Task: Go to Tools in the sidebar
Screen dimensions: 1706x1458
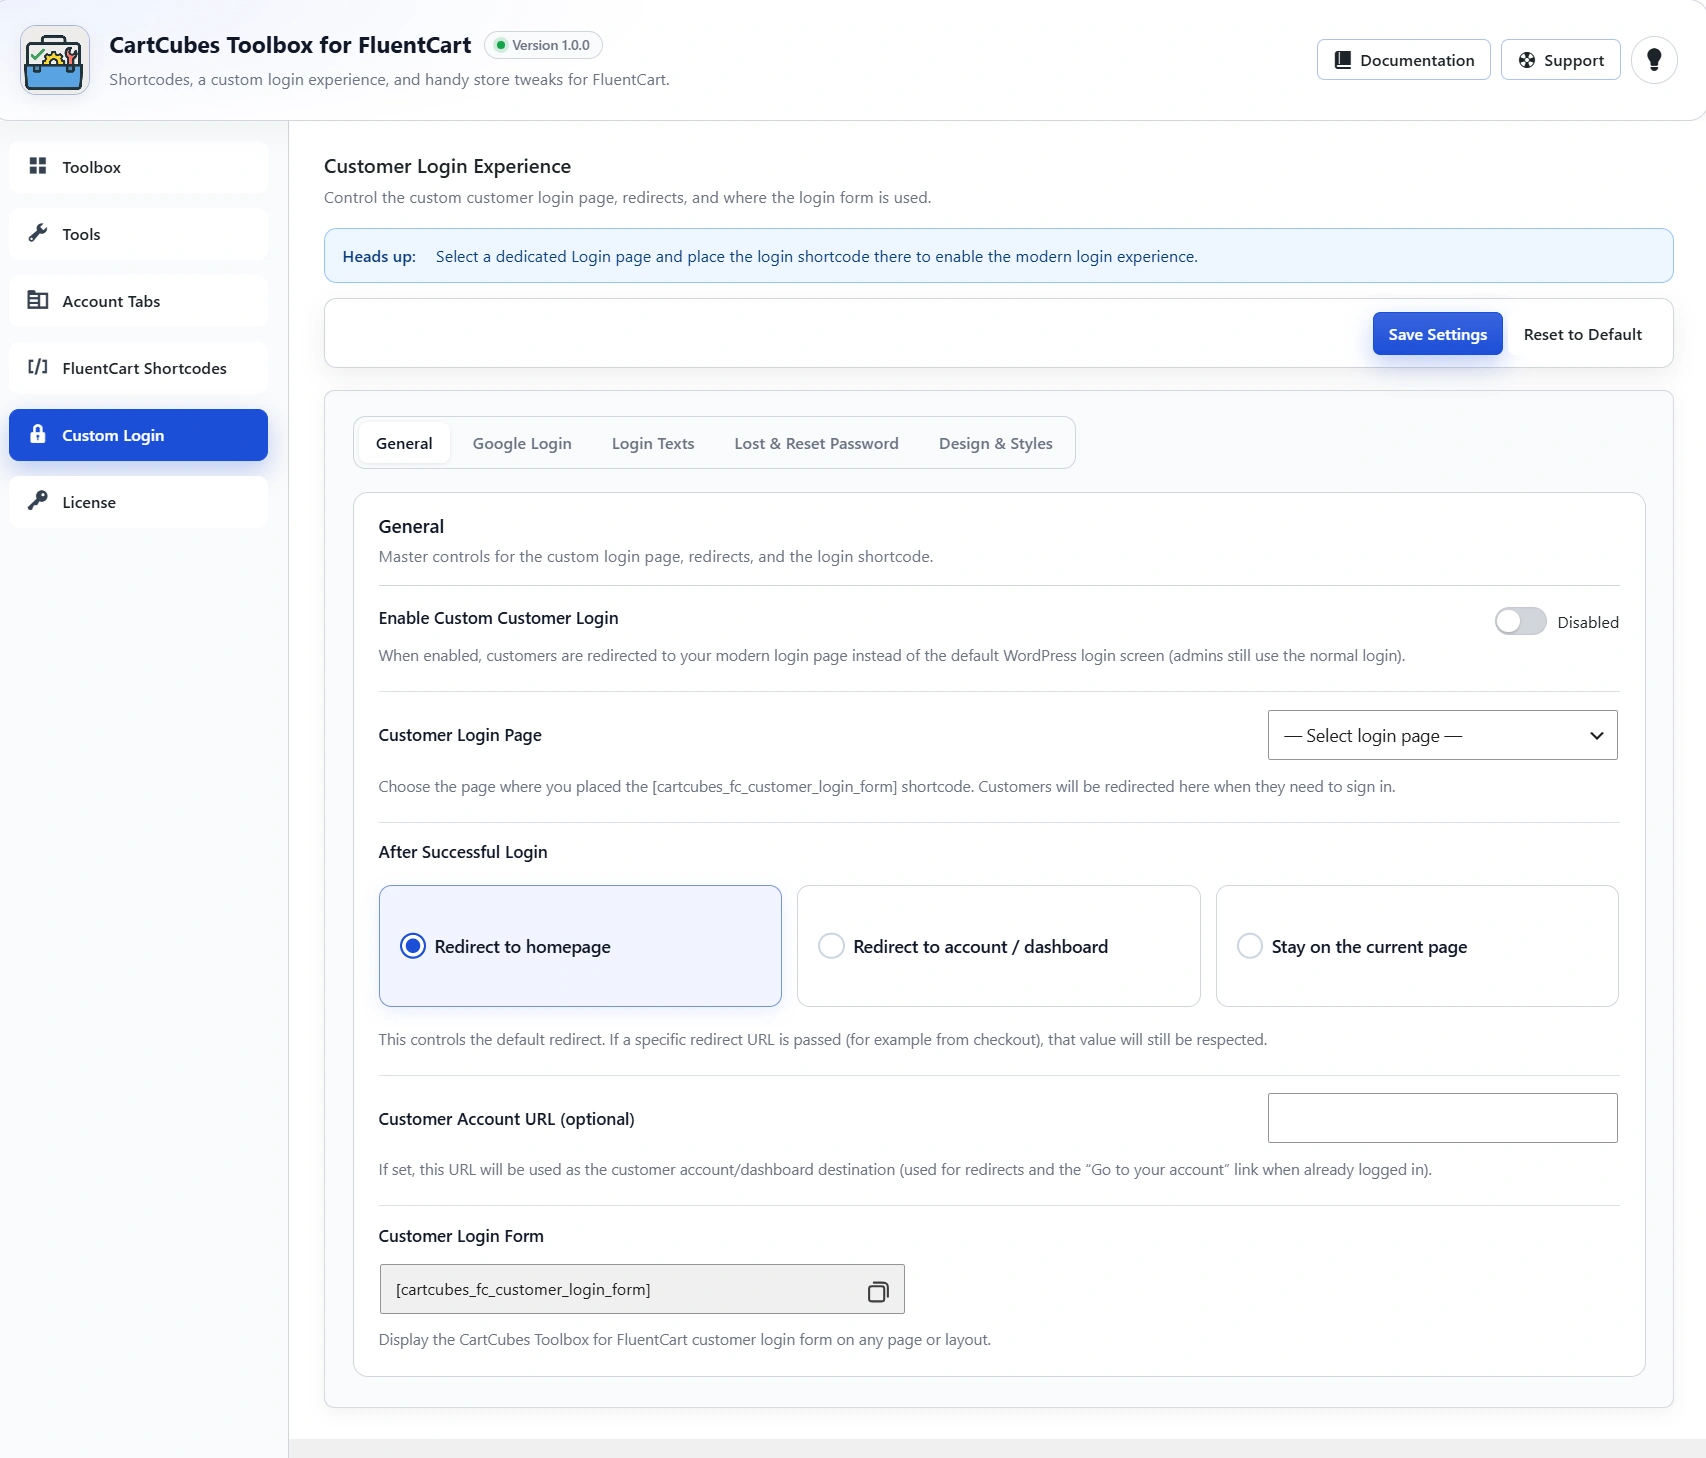Action: tap(139, 234)
